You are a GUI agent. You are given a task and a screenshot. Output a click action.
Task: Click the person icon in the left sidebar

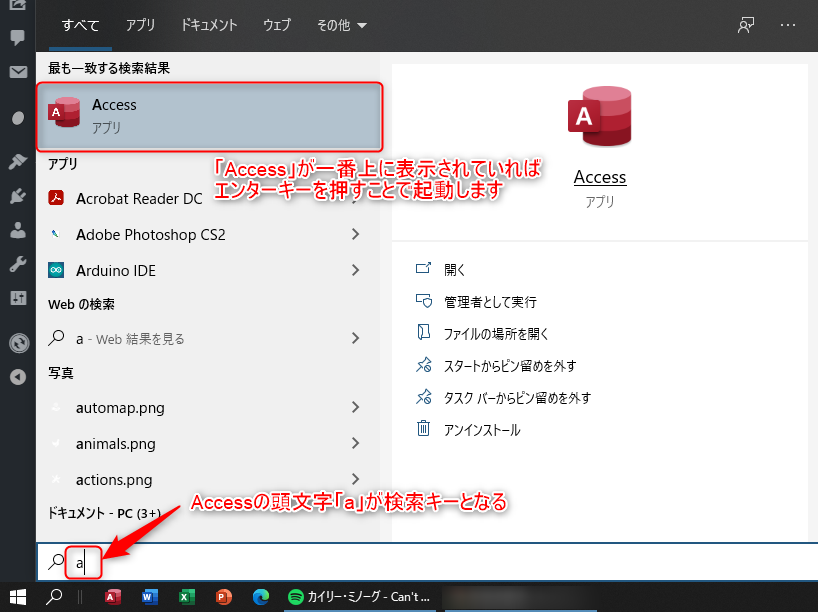click(18, 230)
